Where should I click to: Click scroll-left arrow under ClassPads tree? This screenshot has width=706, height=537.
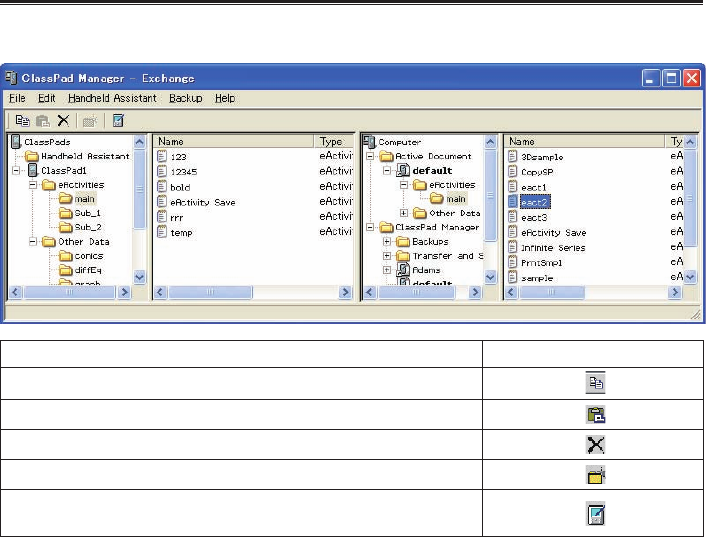click(x=15, y=293)
